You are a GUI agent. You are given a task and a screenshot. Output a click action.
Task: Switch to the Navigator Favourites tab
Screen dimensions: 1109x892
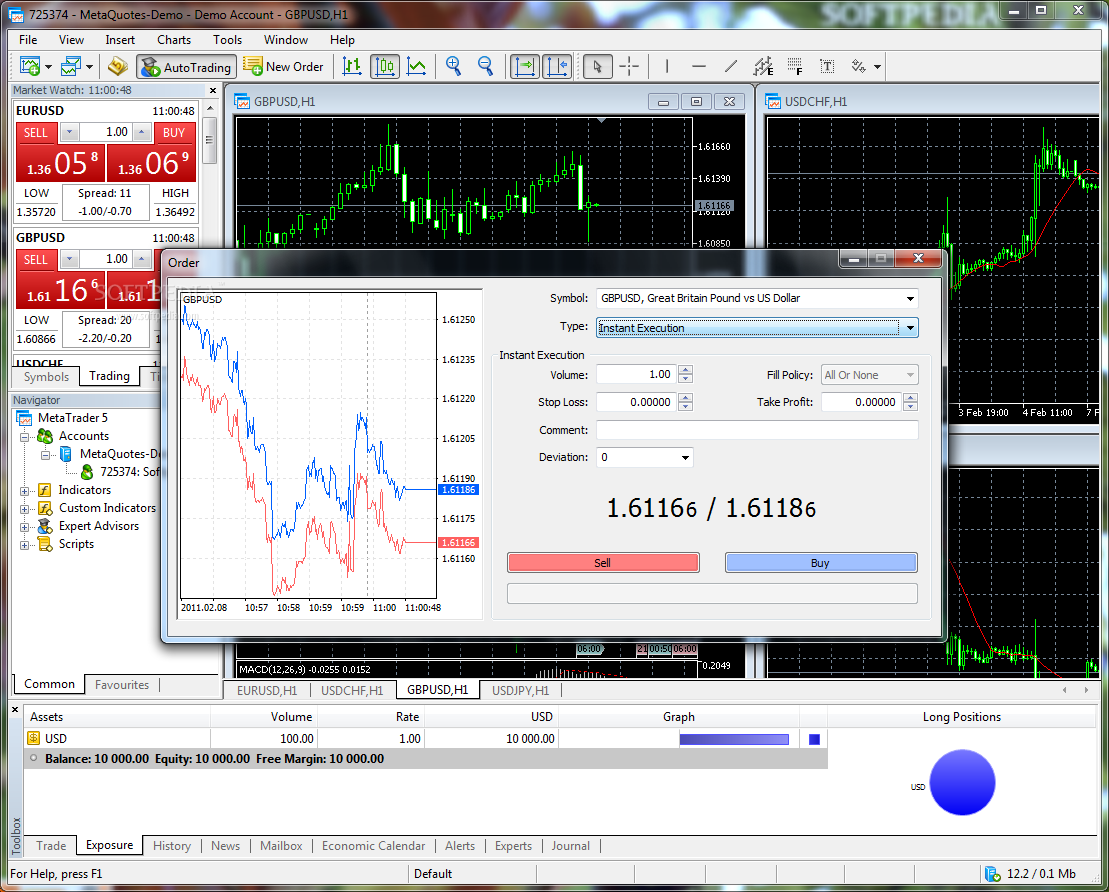tap(122, 685)
